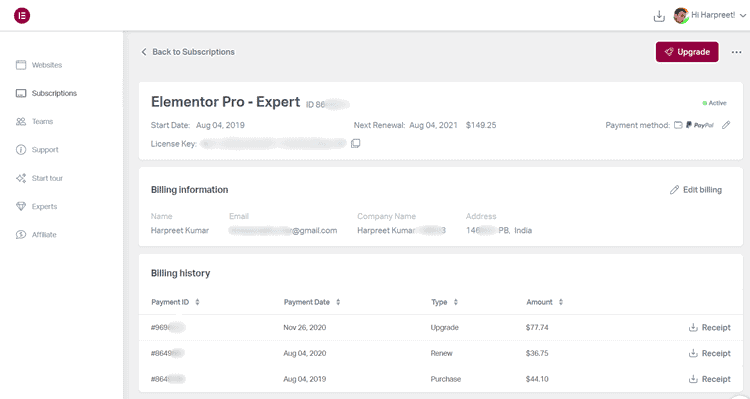Select Subscriptions in the sidebar
750x399 pixels.
(x=46, y=93)
